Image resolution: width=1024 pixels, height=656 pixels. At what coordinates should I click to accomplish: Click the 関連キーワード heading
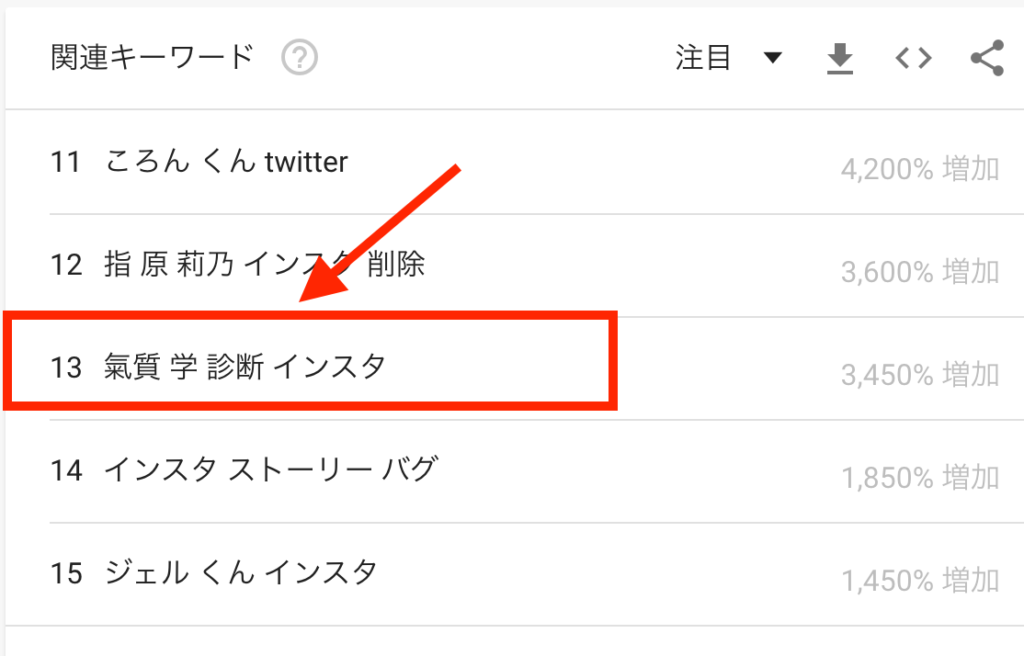(x=152, y=57)
